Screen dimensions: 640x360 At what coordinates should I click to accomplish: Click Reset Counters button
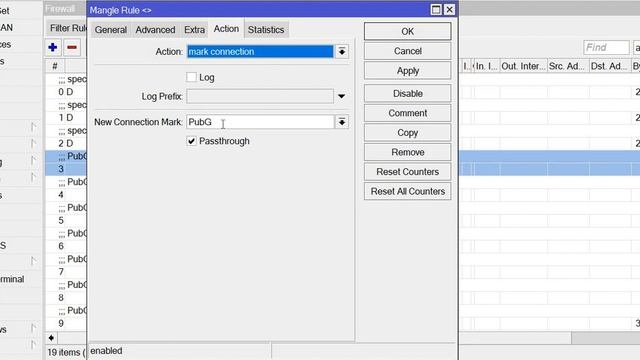click(x=407, y=172)
